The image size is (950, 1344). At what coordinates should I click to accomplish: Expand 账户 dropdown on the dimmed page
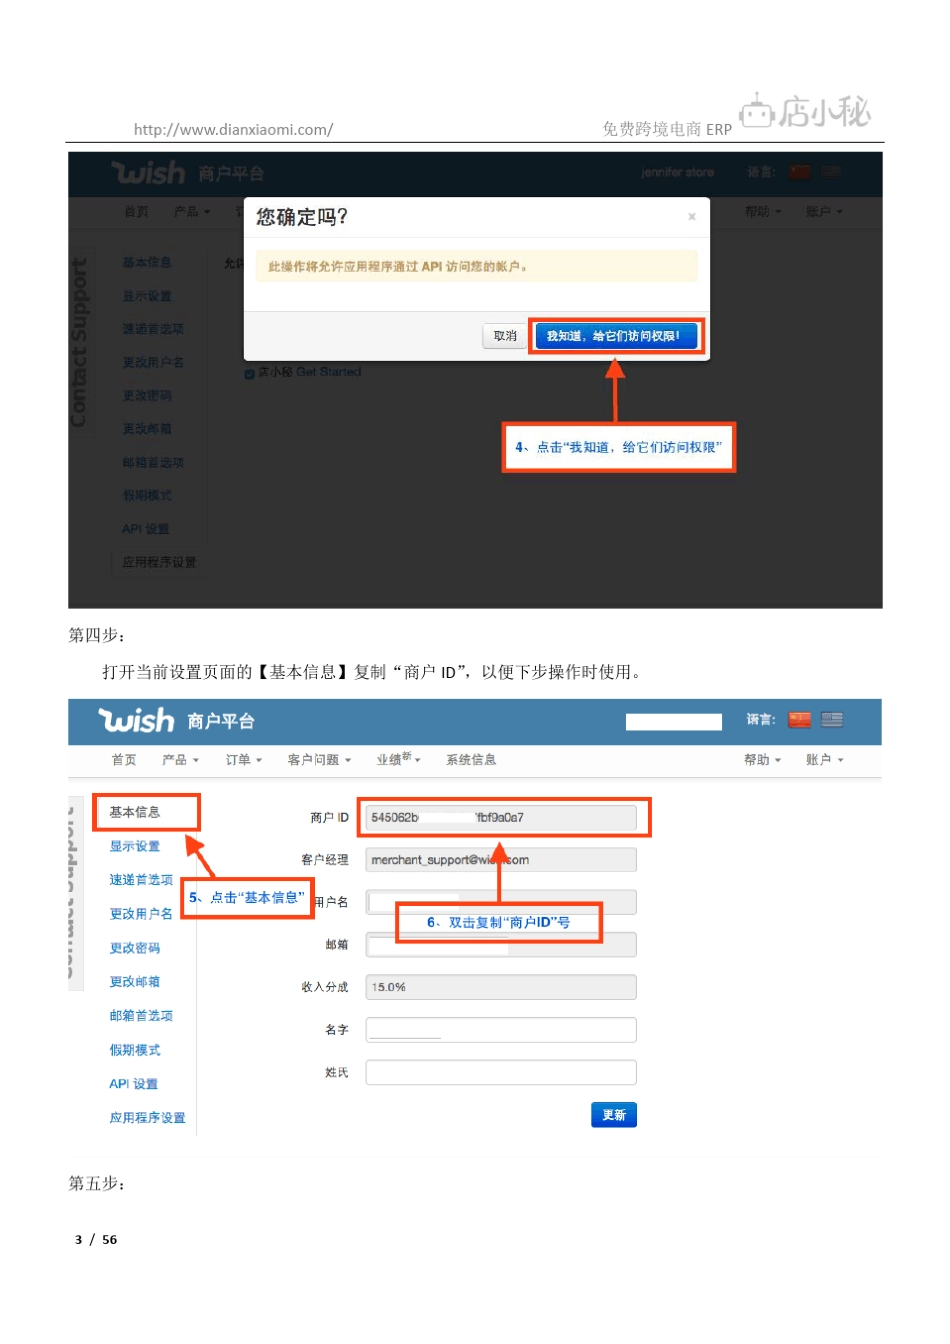coord(824,212)
